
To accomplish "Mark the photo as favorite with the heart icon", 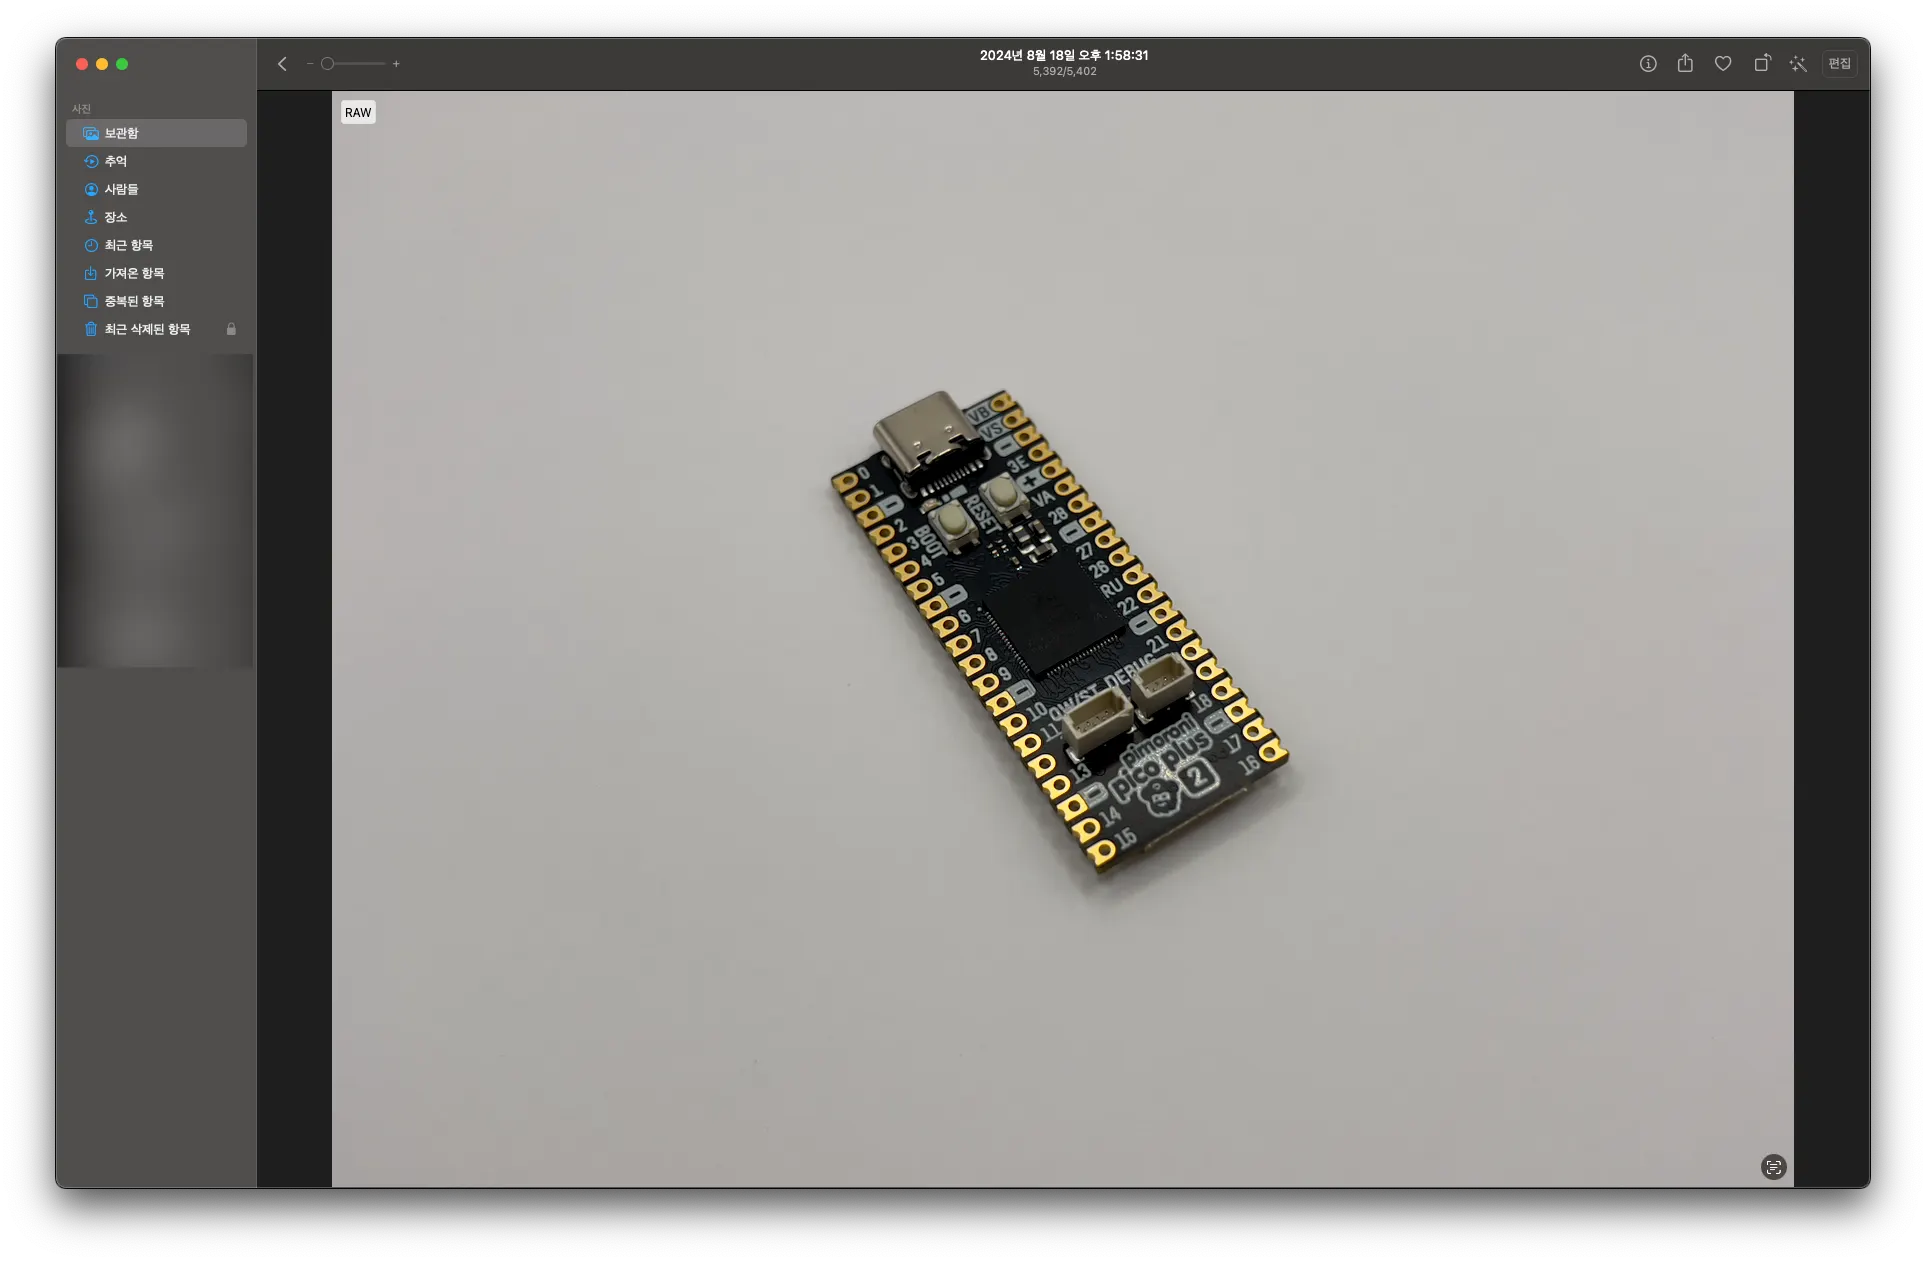I will (x=1723, y=64).
